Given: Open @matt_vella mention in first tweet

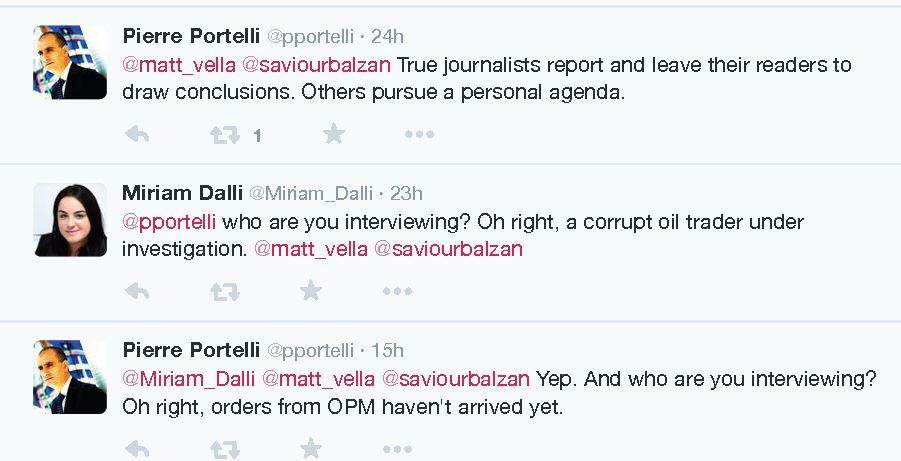Looking at the screenshot, I should (x=175, y=65).
